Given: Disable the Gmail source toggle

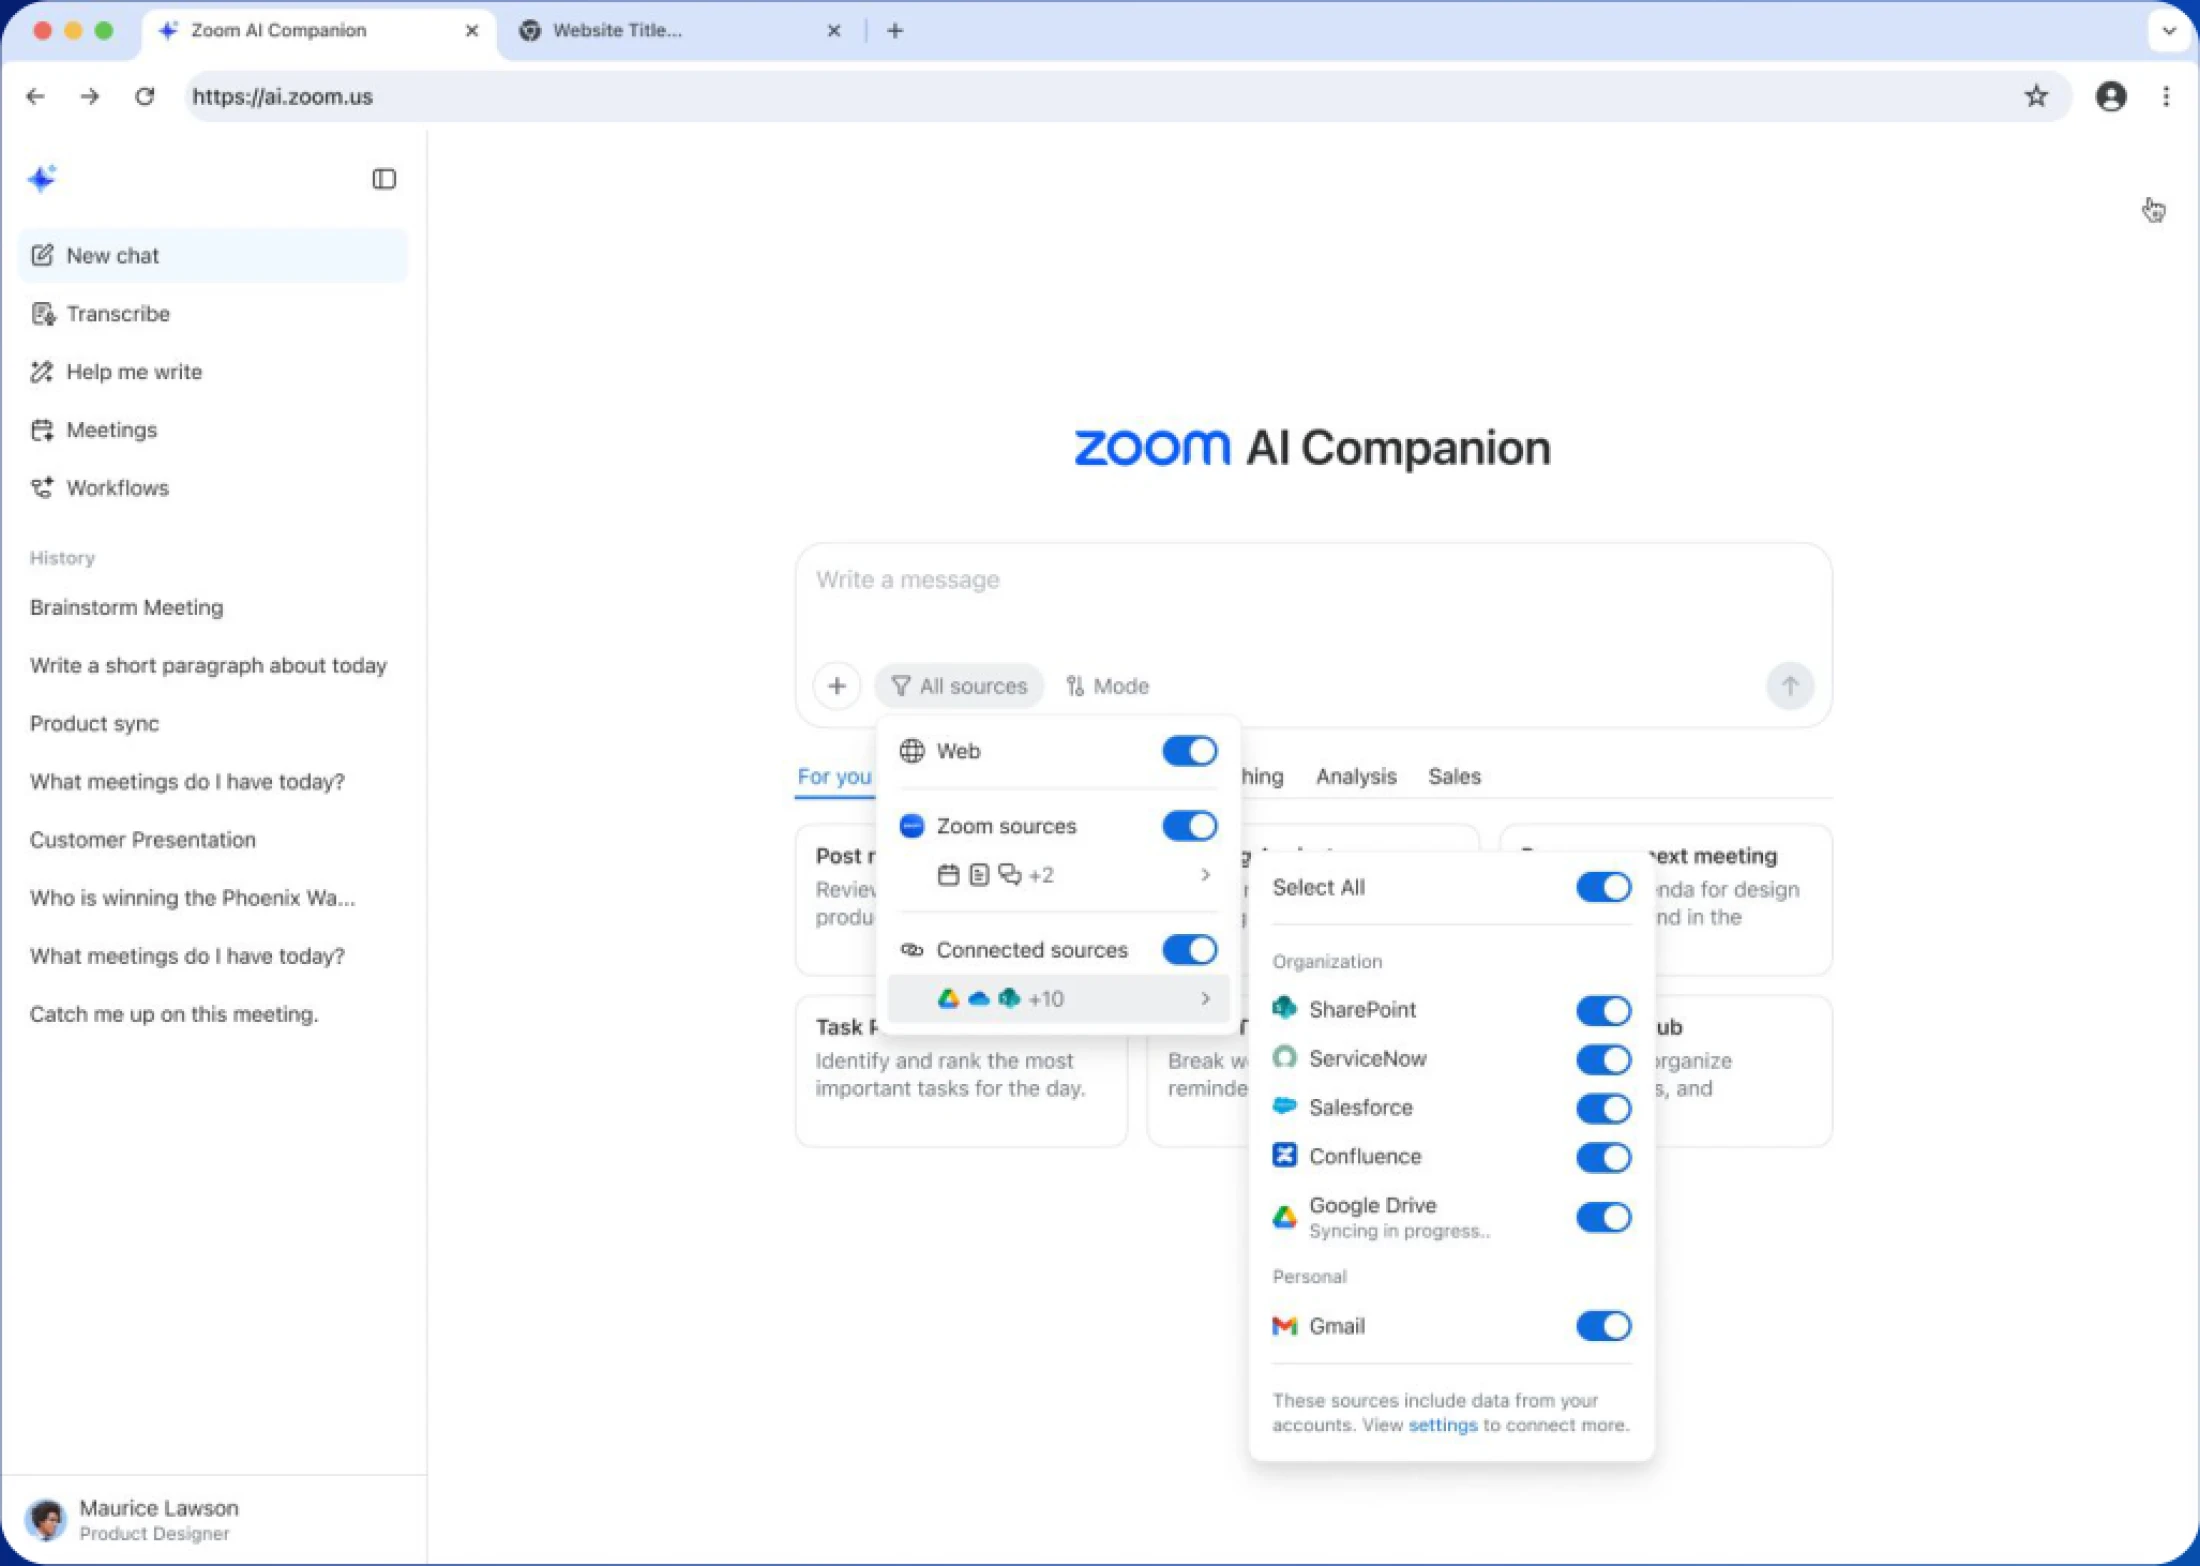Looking at the screenshot, I should pyautogui.click(x=1603, y=1326).
